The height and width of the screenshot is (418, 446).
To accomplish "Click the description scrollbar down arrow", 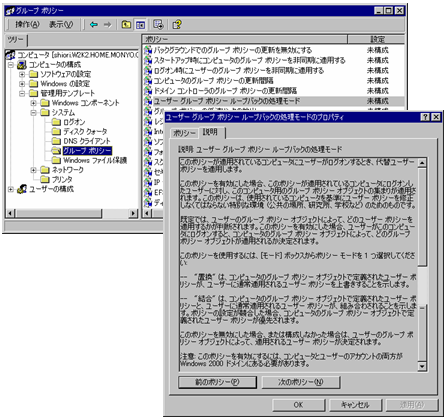I will pos(422,366).
